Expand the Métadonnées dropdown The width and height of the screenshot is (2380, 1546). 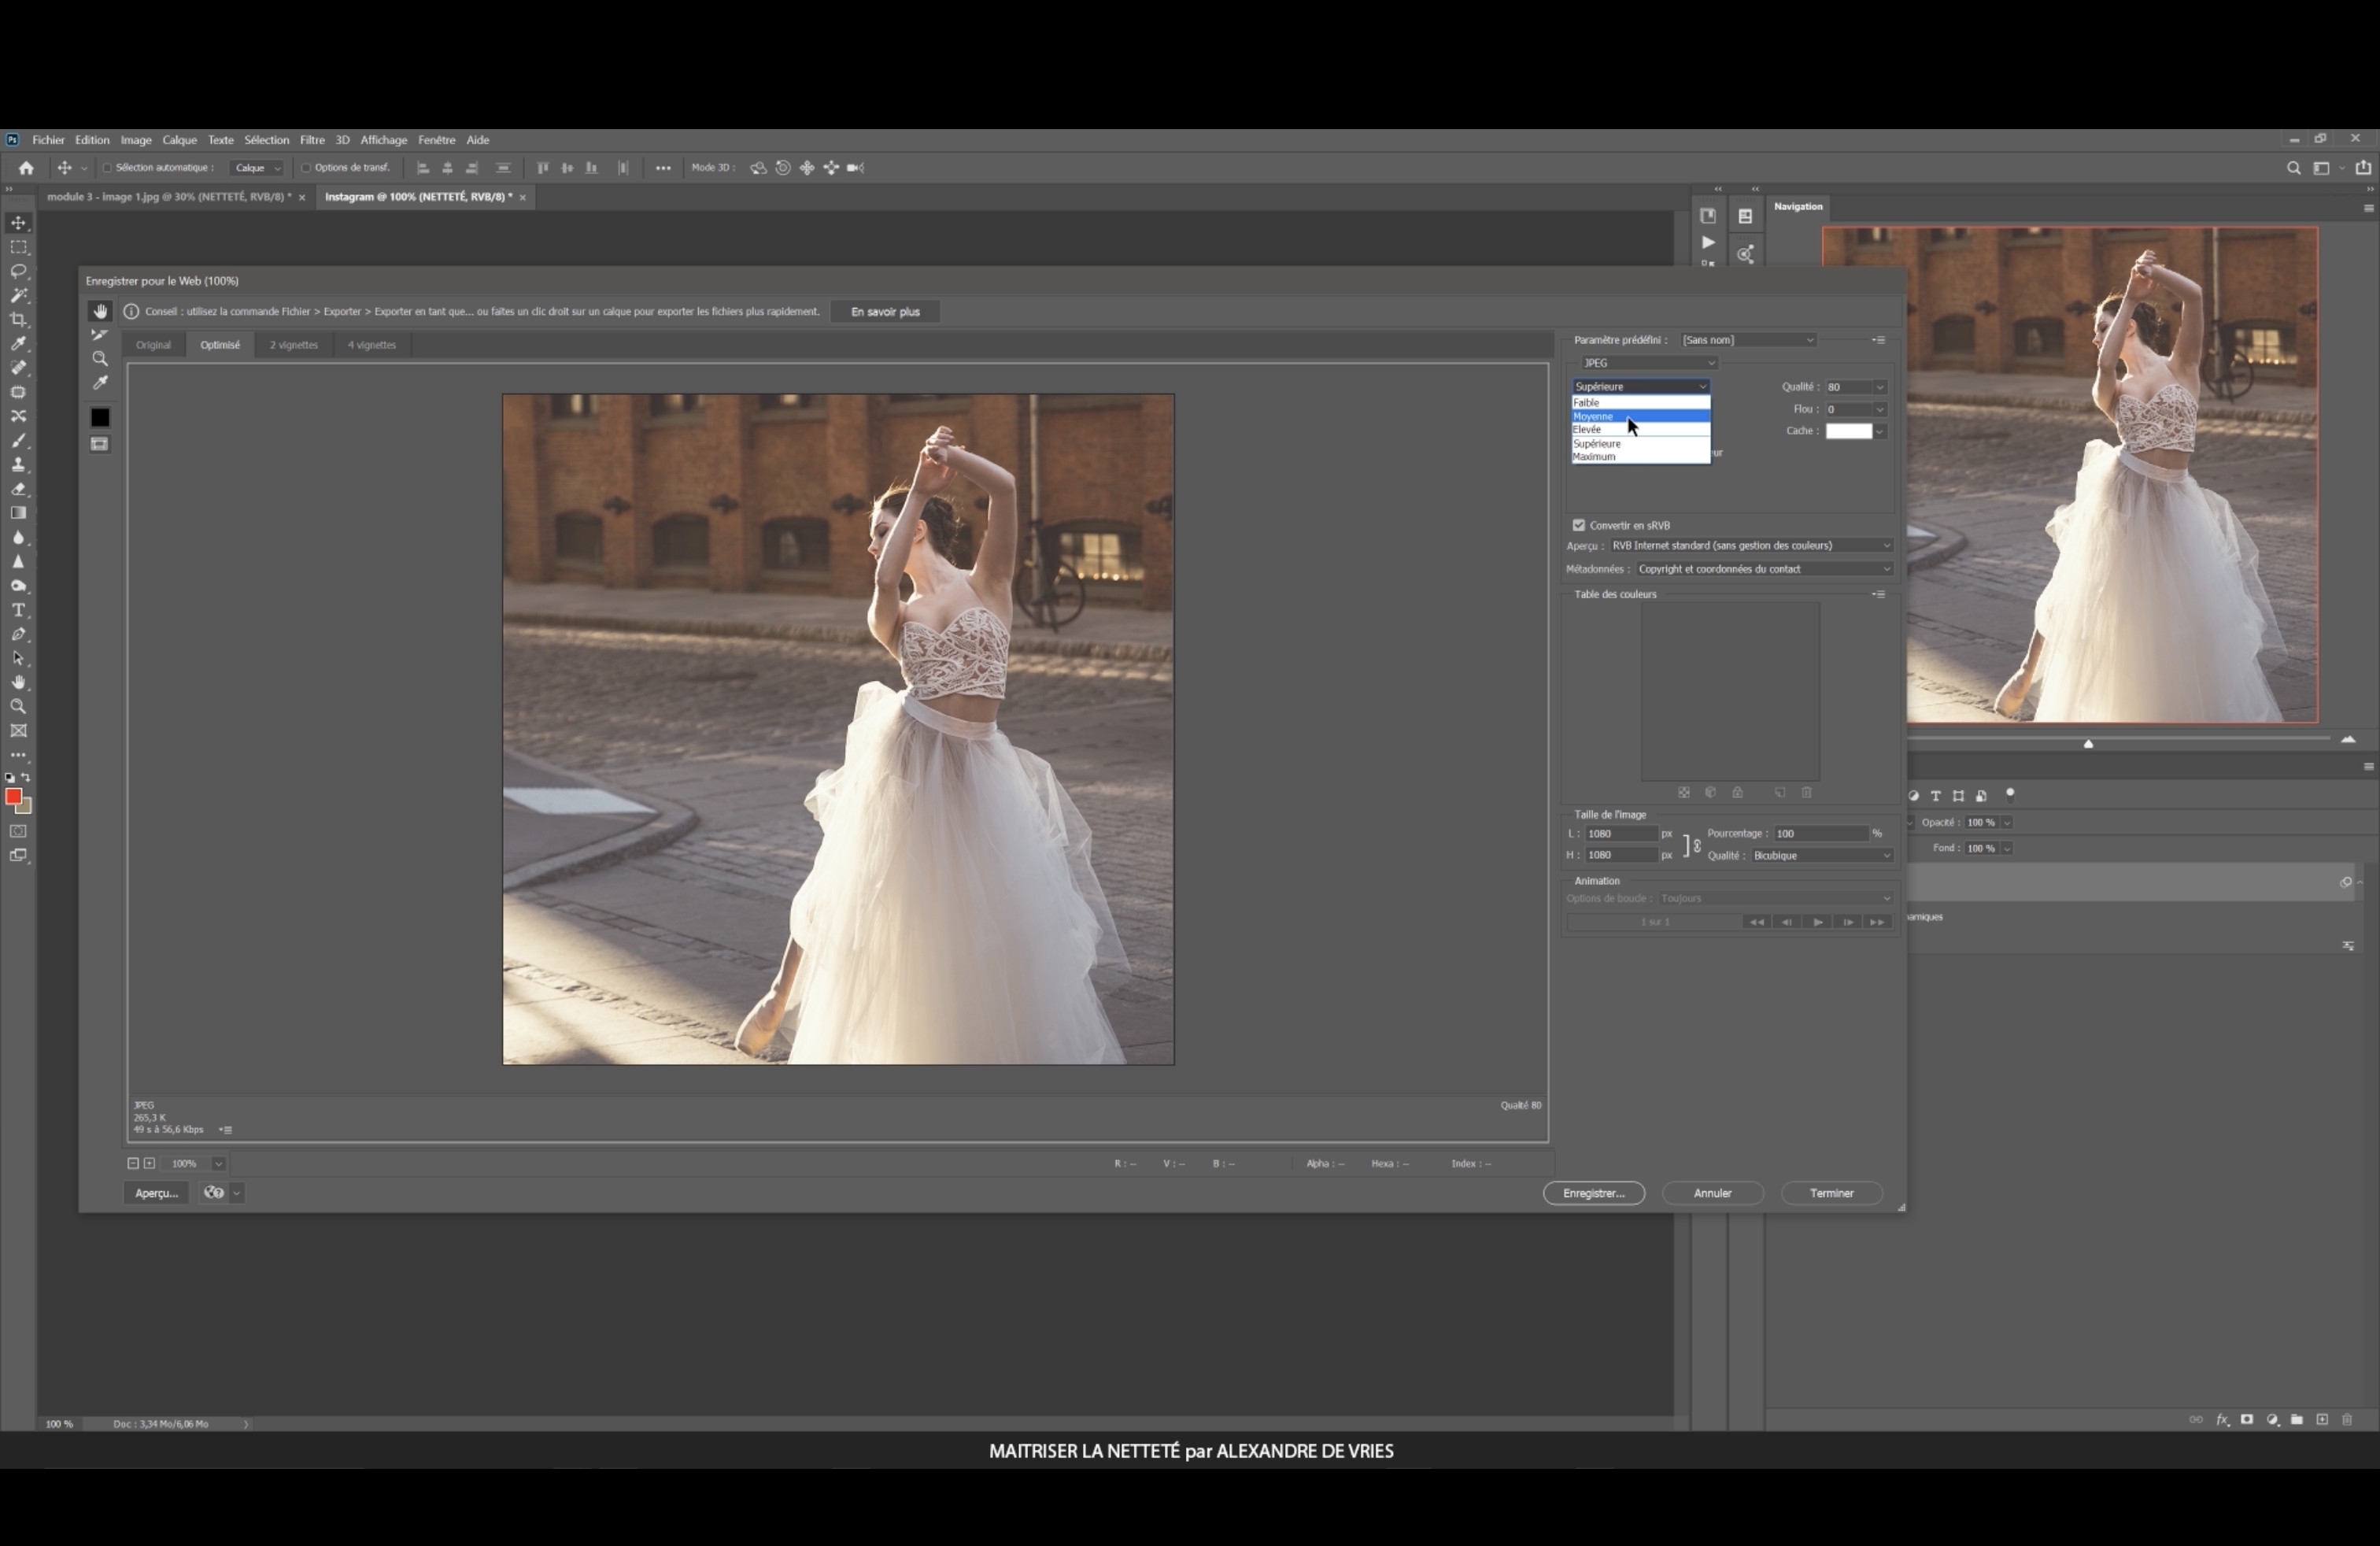pyautogui.click(x=1764, y=569)
